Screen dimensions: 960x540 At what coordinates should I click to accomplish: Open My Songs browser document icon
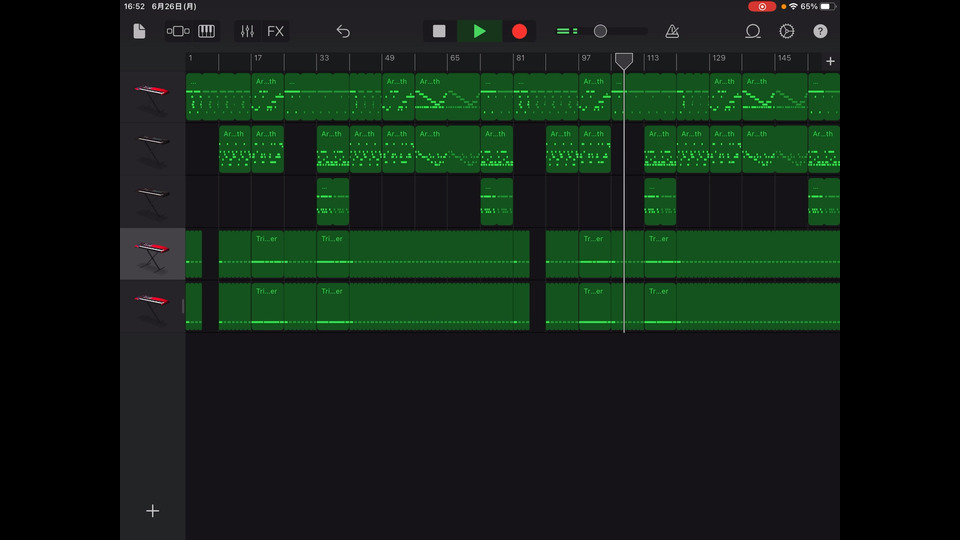pyautogui.click(x=140, y=31)
